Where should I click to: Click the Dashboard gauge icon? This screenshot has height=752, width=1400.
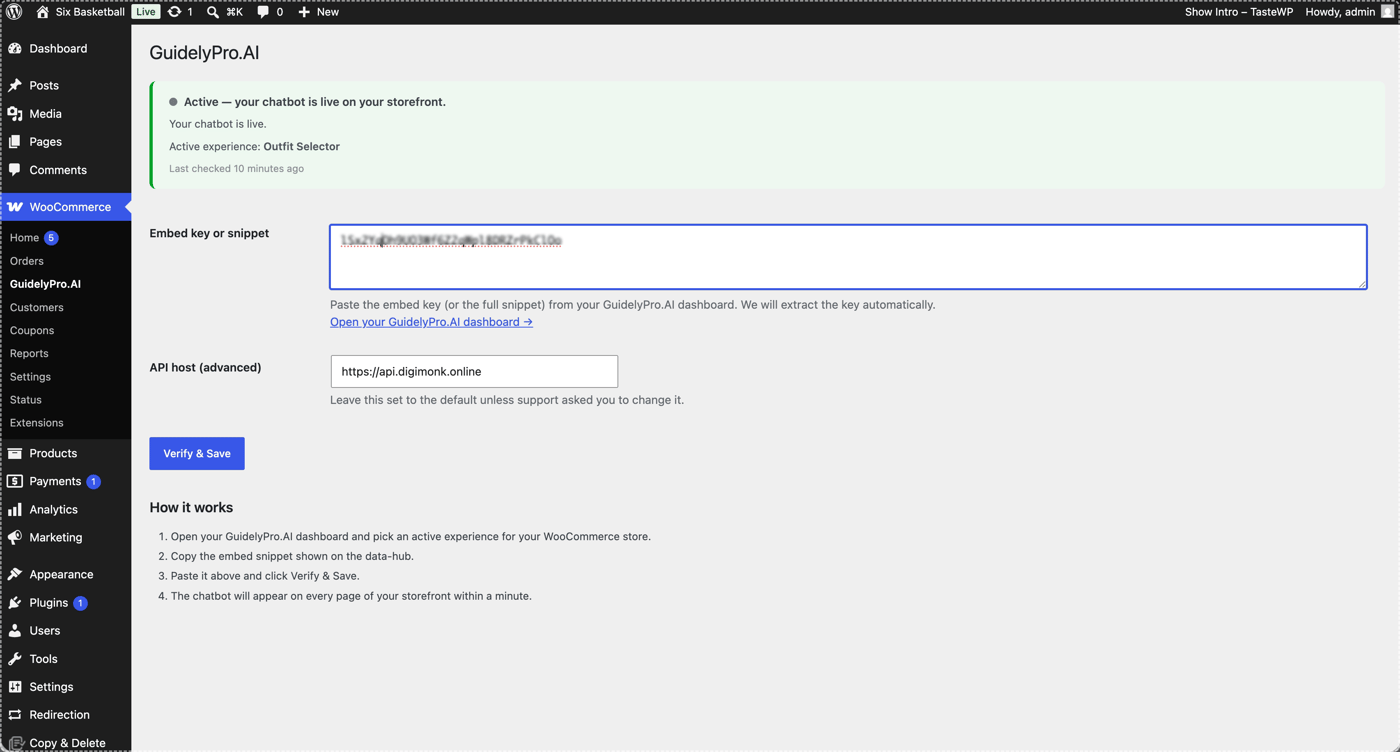pyautogui.click(x=15, y=48)
